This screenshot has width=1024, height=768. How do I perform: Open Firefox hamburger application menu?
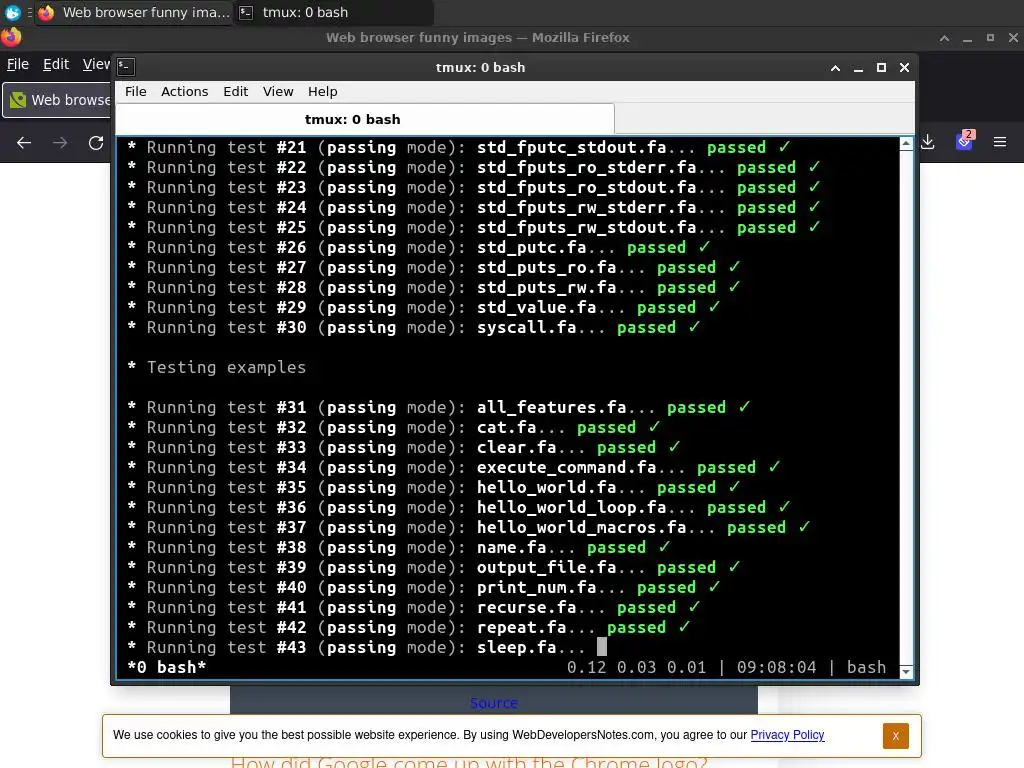pos(1000,142)
